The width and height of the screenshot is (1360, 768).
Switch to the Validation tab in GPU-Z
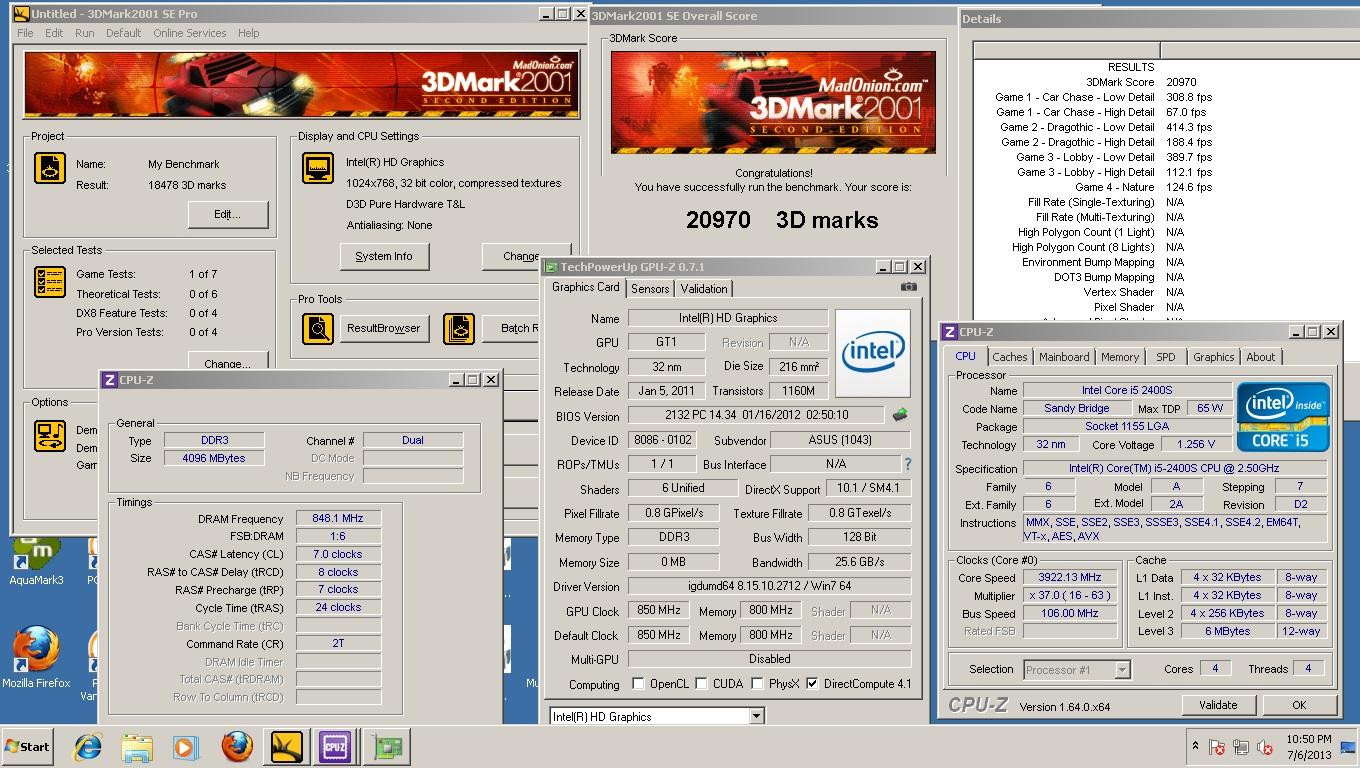point(704,288)
